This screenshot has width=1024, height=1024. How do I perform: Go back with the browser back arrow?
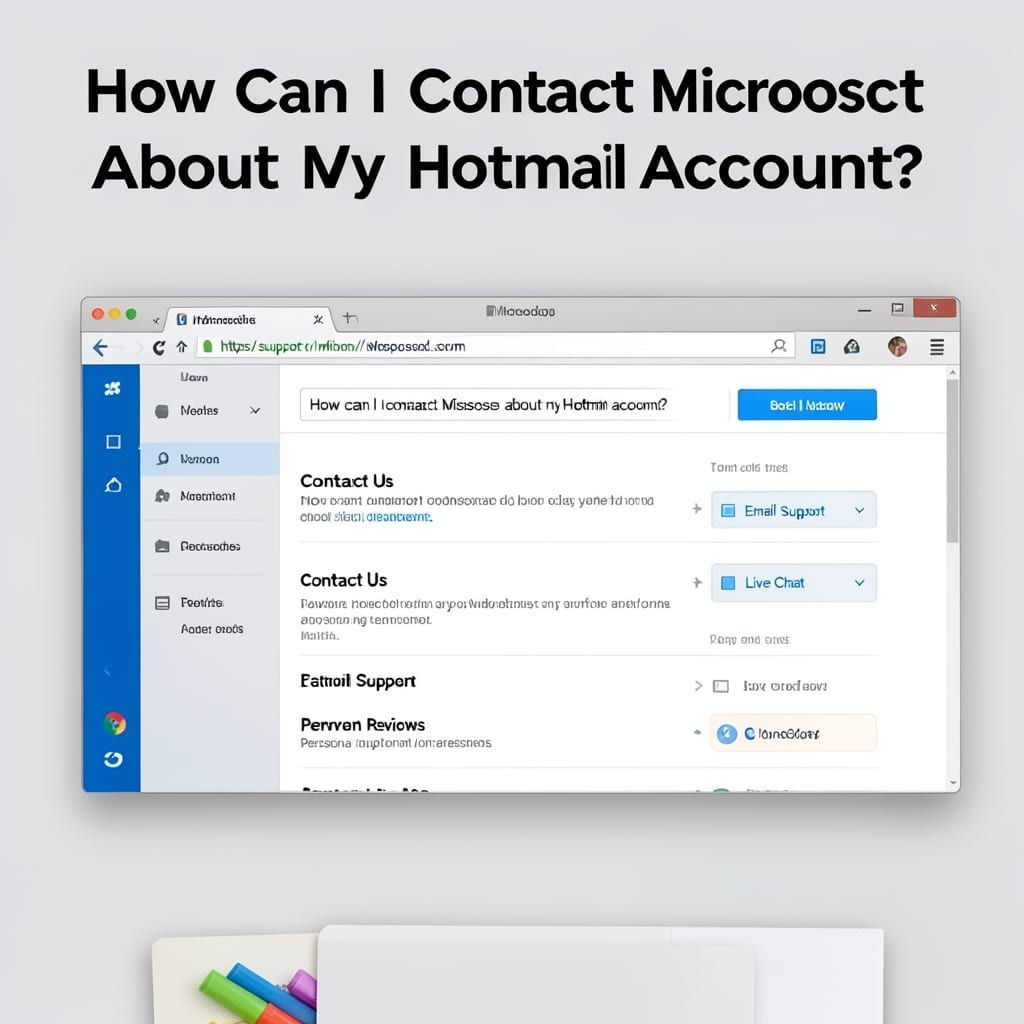[x=101, y=347]
